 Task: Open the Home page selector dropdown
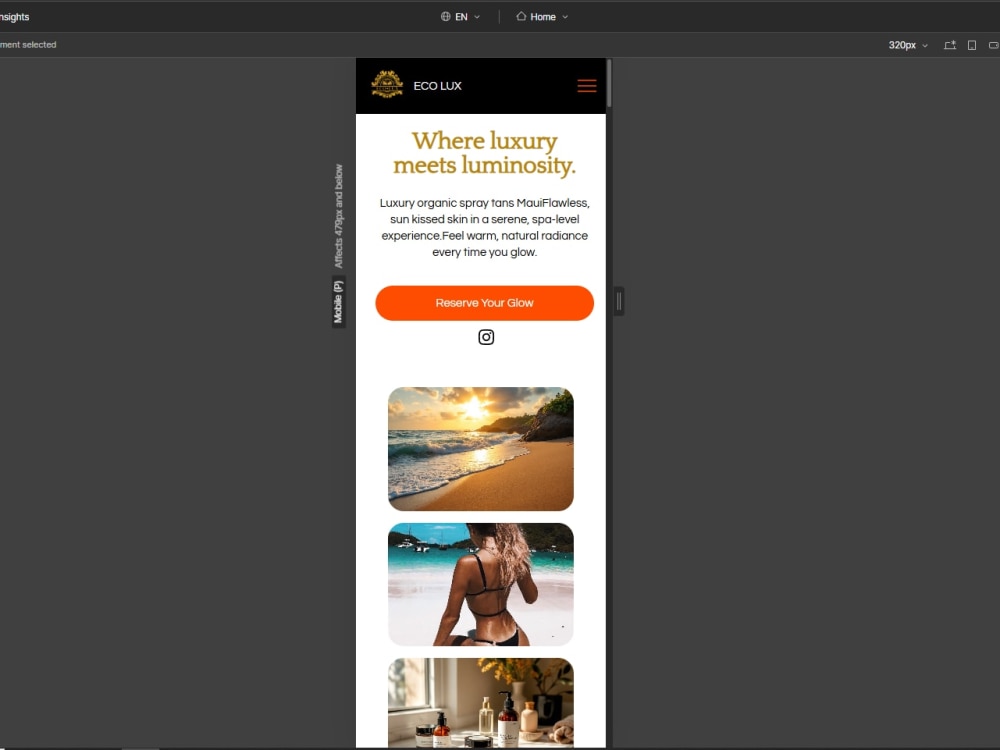click(542, 17)
